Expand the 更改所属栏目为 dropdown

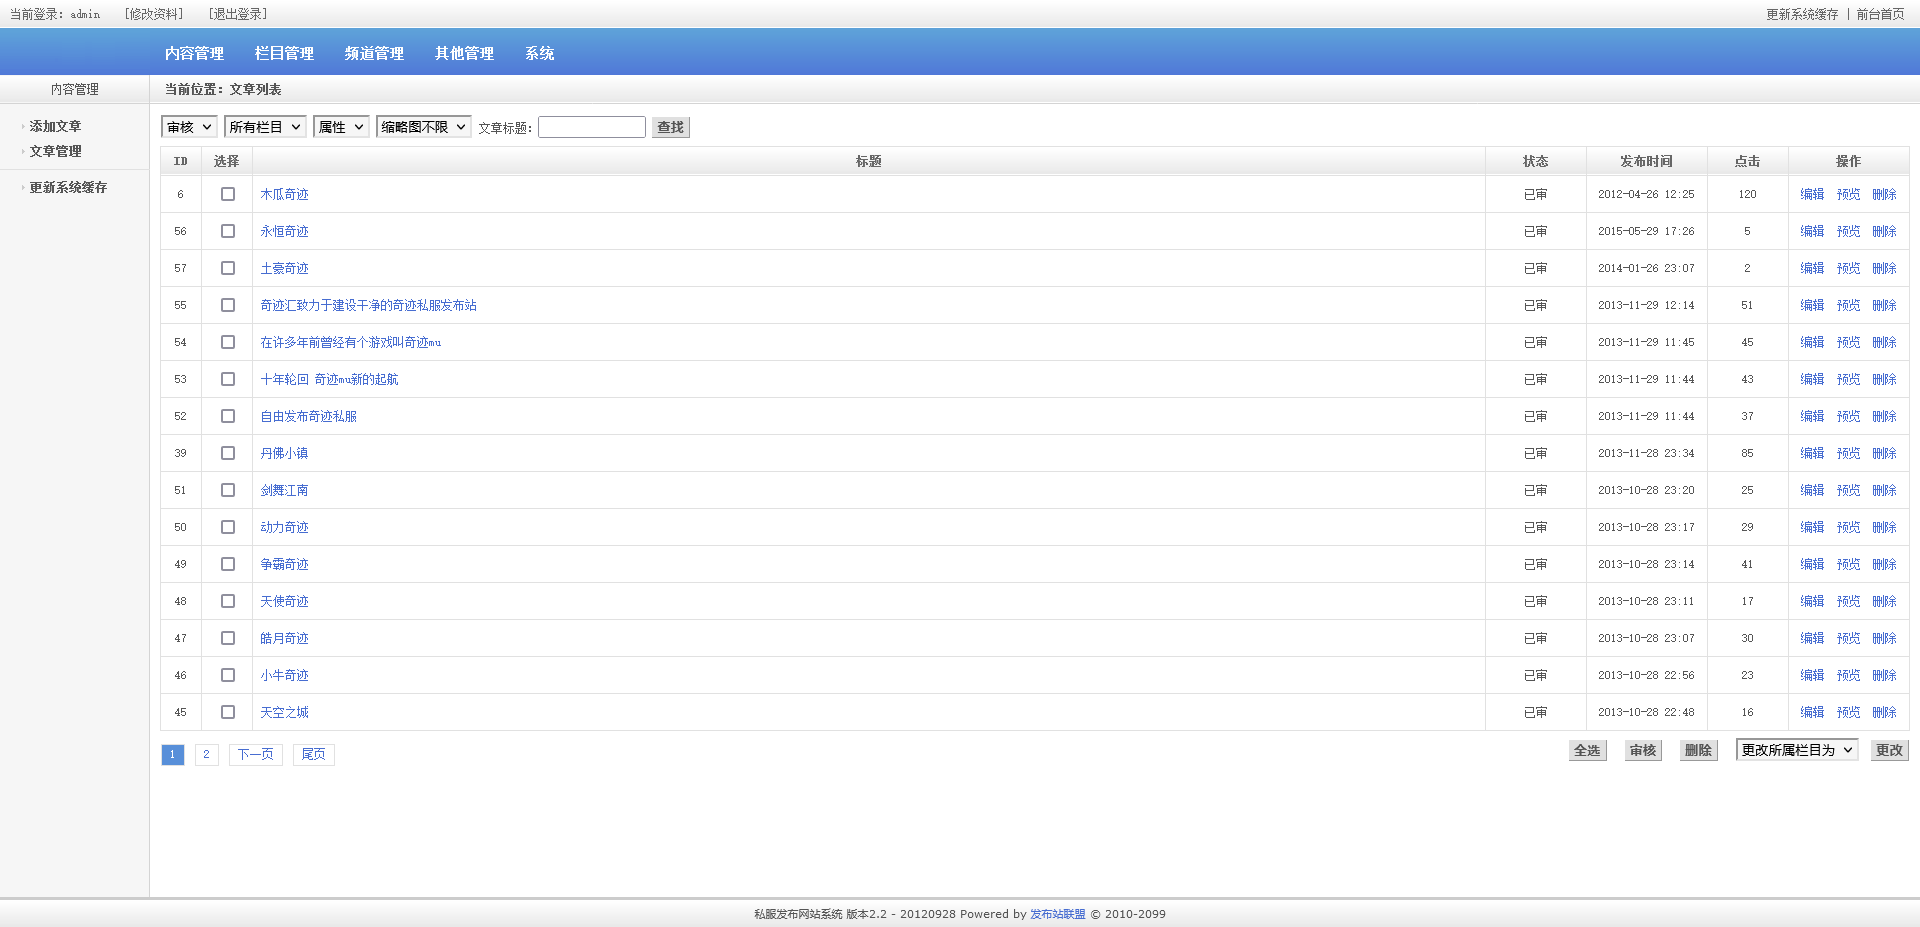coord(1796,750)
